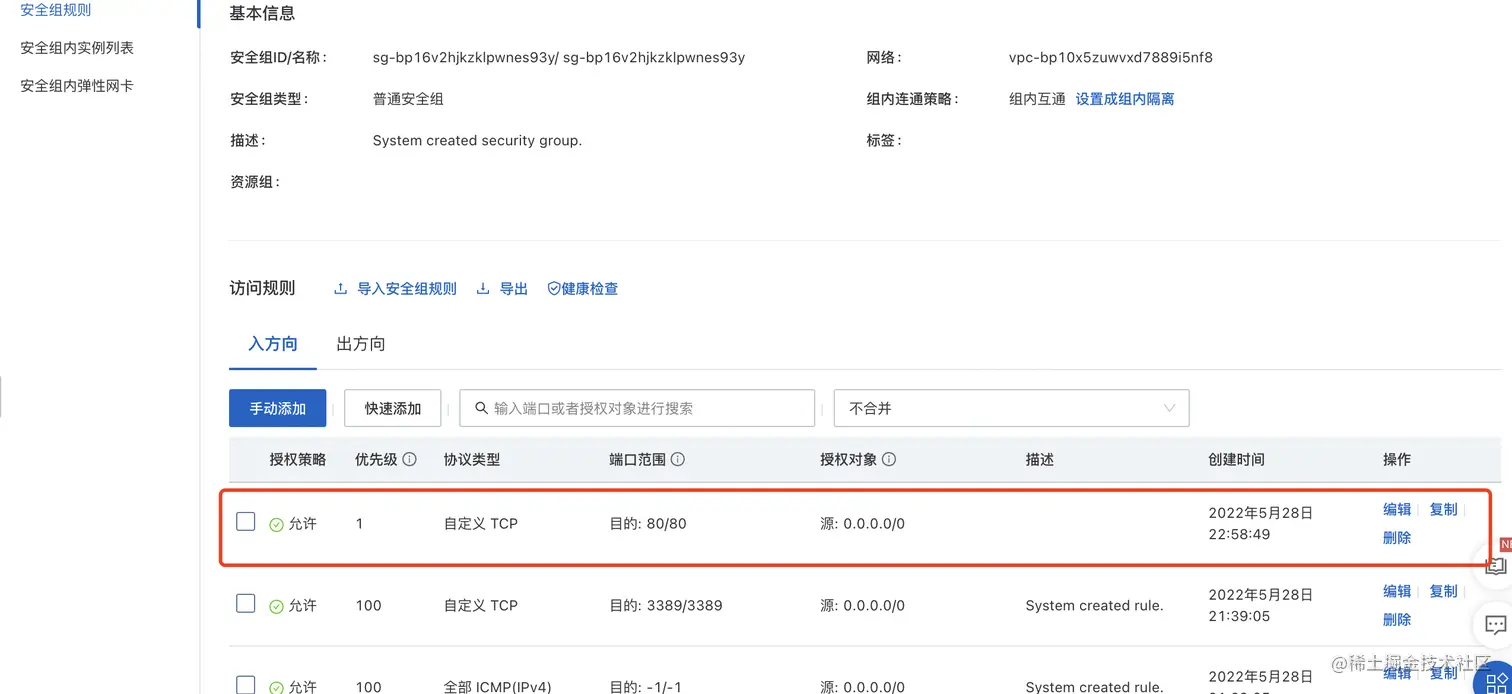Click creation time 2022年5月28日 21:39:05
This screenshot has height=694, width=1512.
point(1260,605)
